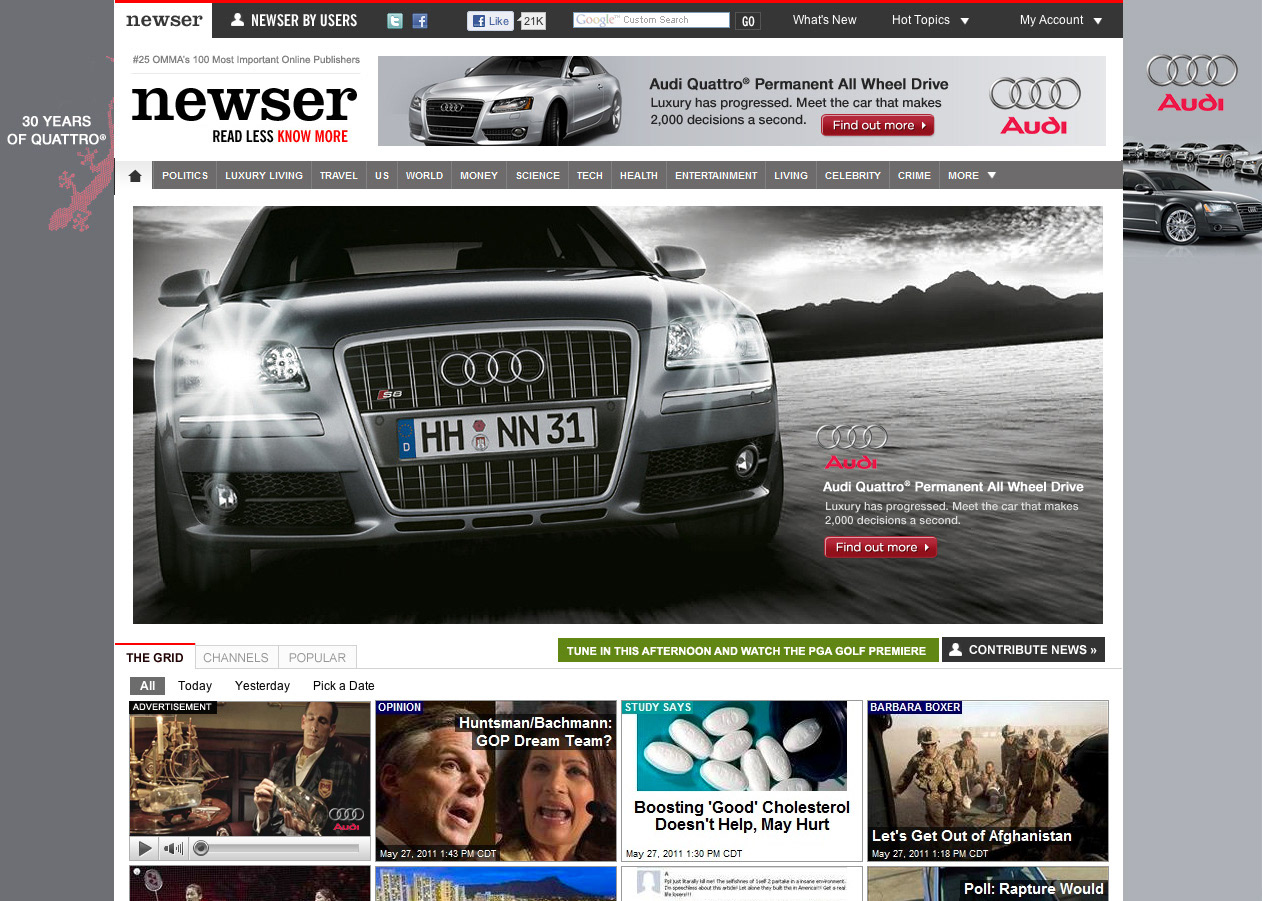Open the Luxury Living section
Viewport: 1262px width, 901px height.
pos(264,176)
